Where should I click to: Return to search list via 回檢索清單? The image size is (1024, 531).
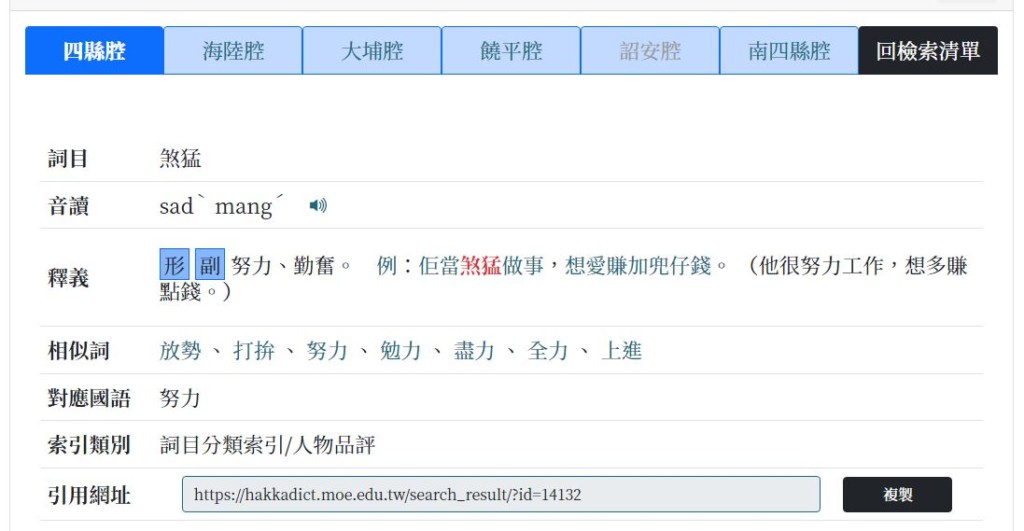pos(928,51)
